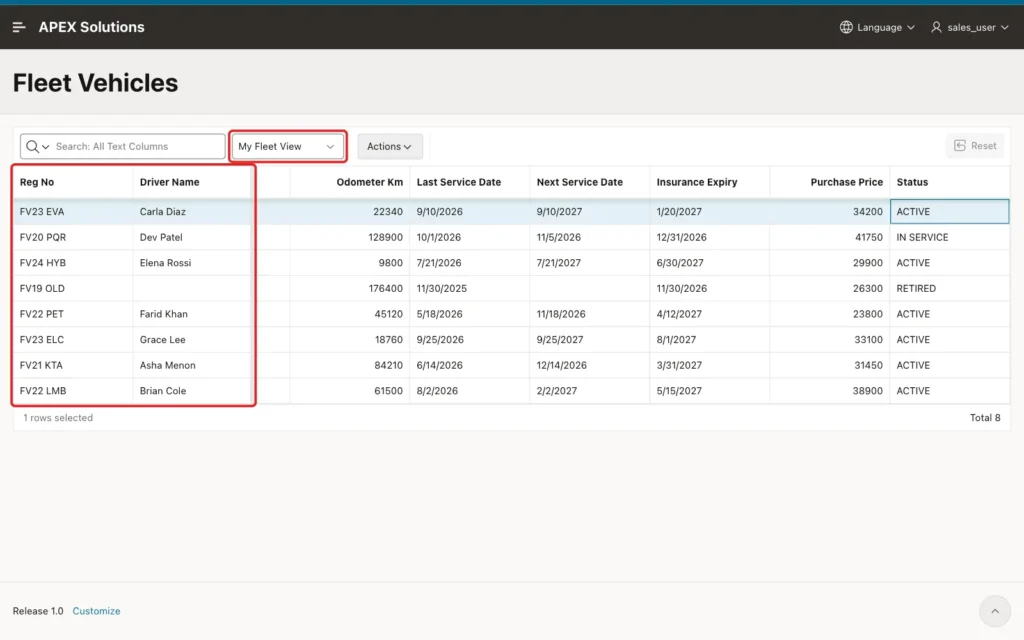Screen dimensions: 1024x640
Task: Expand the sales_user account menu
Action: point(970,27)
